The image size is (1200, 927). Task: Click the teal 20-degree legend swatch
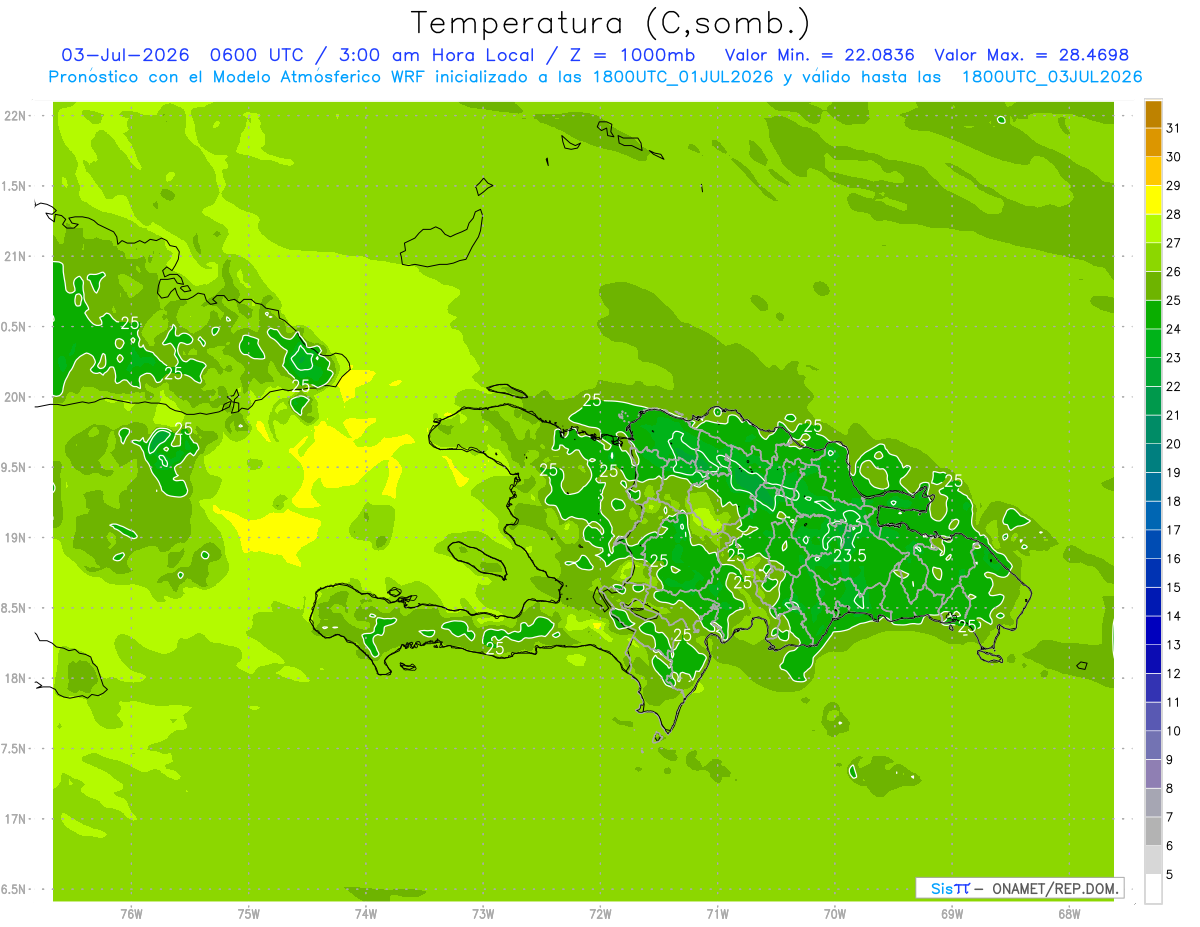[x=1153, y=430]
